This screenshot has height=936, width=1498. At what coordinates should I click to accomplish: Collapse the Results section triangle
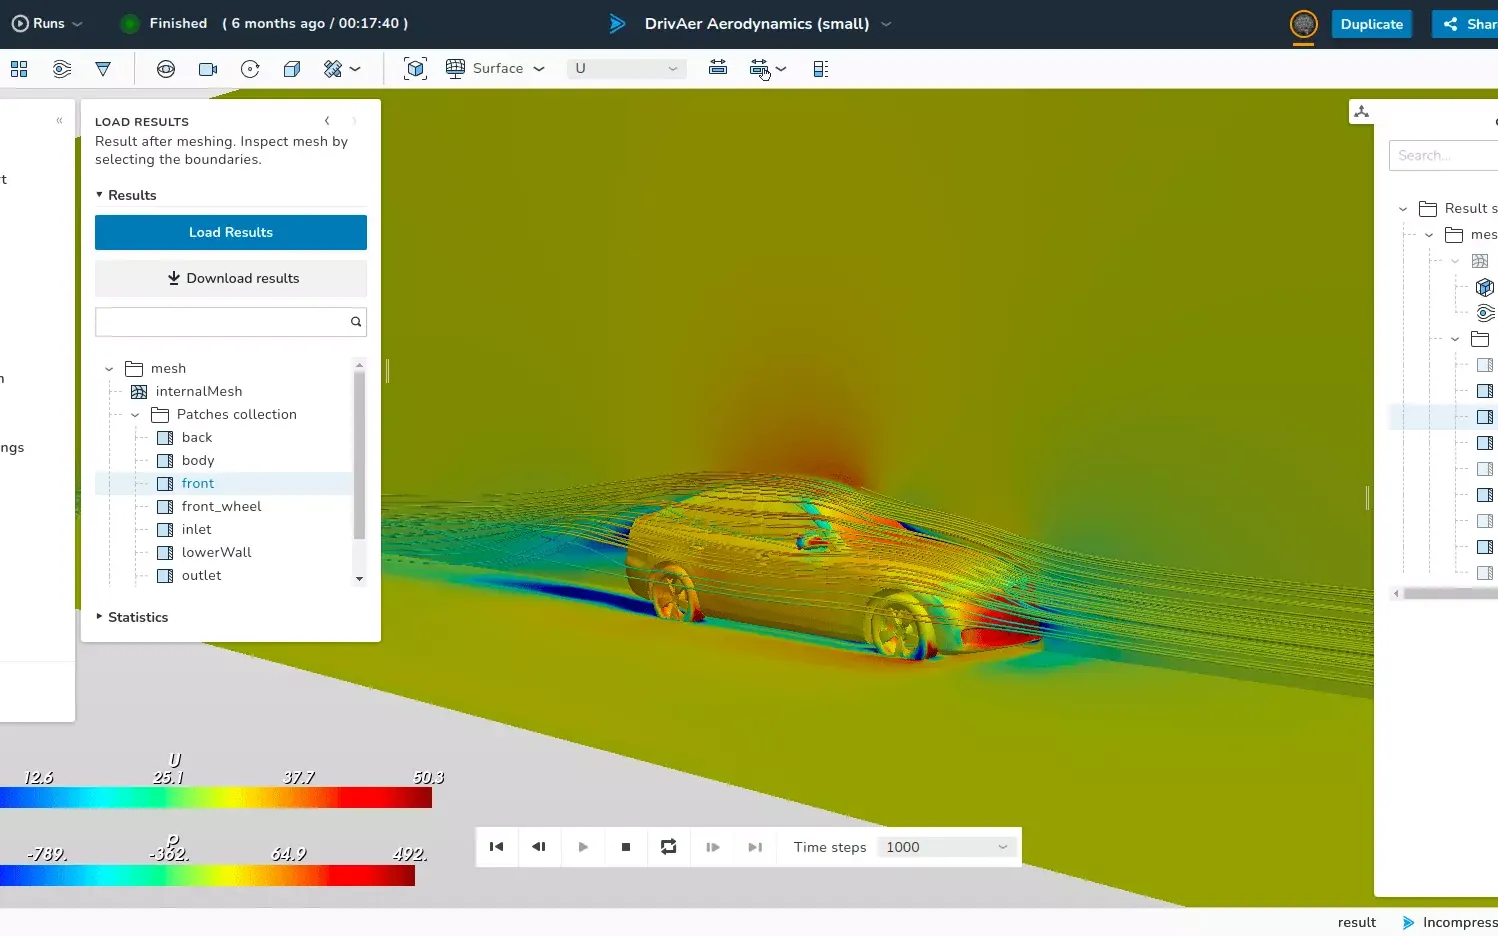click(100, 195)
